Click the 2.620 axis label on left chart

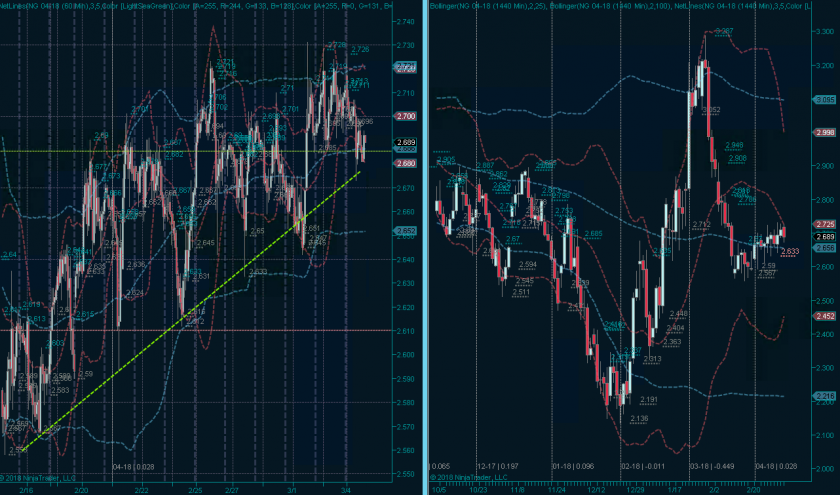point(406,308)
